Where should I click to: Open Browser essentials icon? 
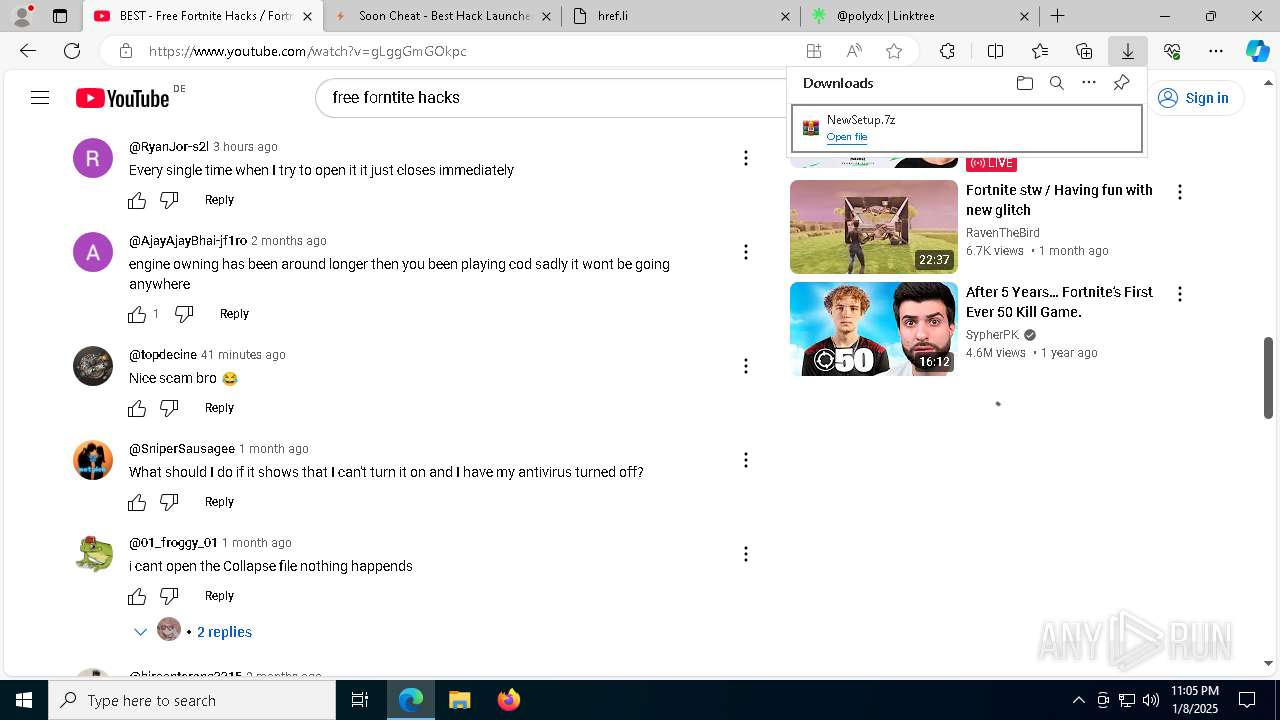point(1172,51)
